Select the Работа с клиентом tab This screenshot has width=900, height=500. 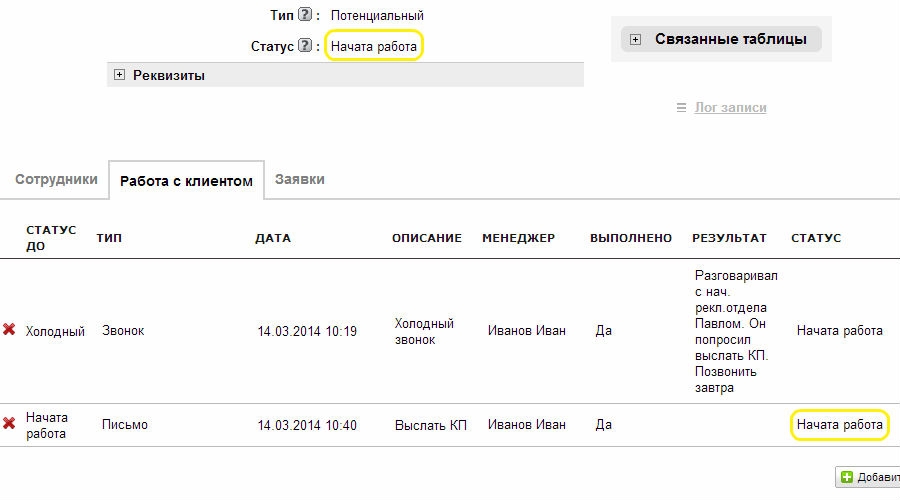pyautogui.click(x=186, y=181)
